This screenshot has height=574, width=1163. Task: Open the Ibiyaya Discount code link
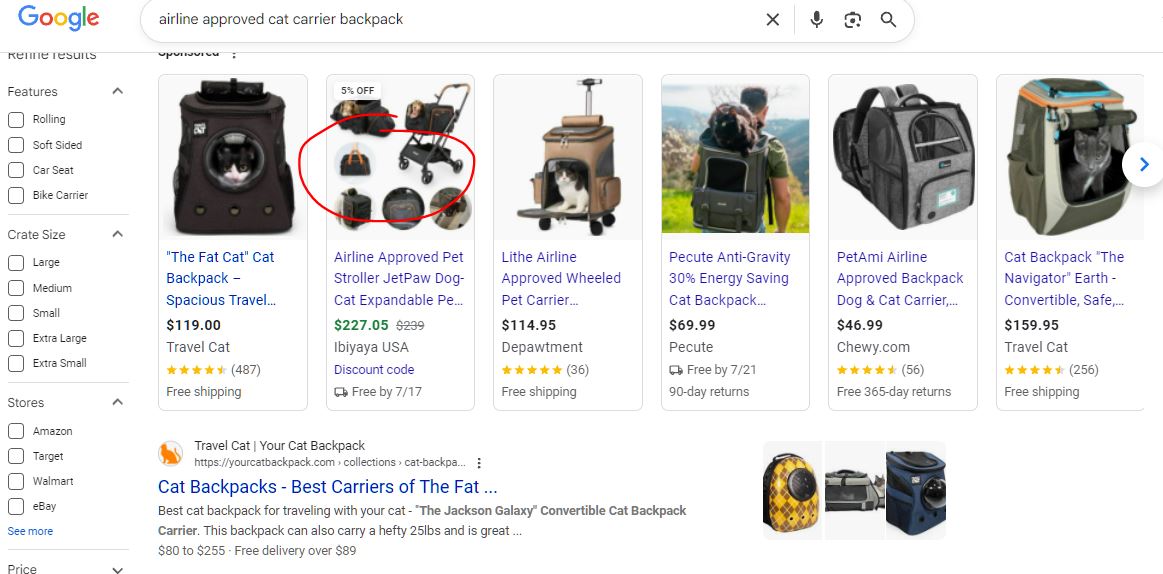374,369
